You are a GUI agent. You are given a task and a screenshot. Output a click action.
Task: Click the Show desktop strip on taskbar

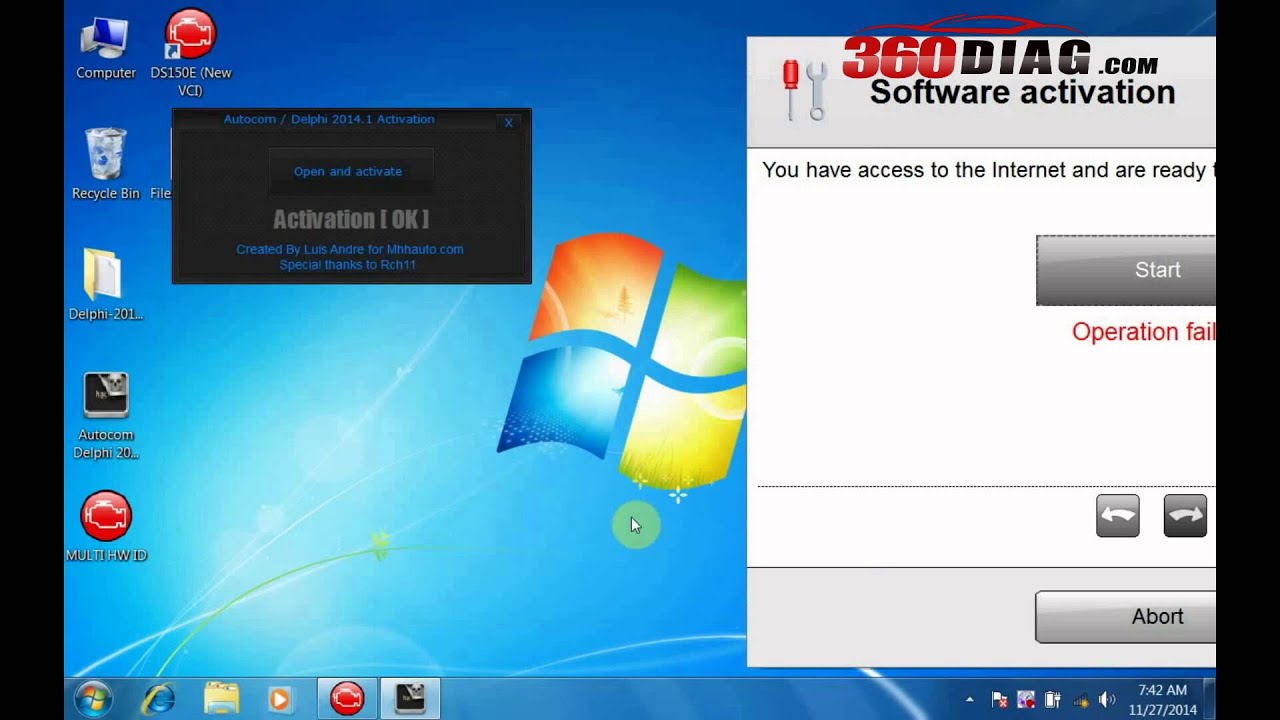tap(1210, 699)
